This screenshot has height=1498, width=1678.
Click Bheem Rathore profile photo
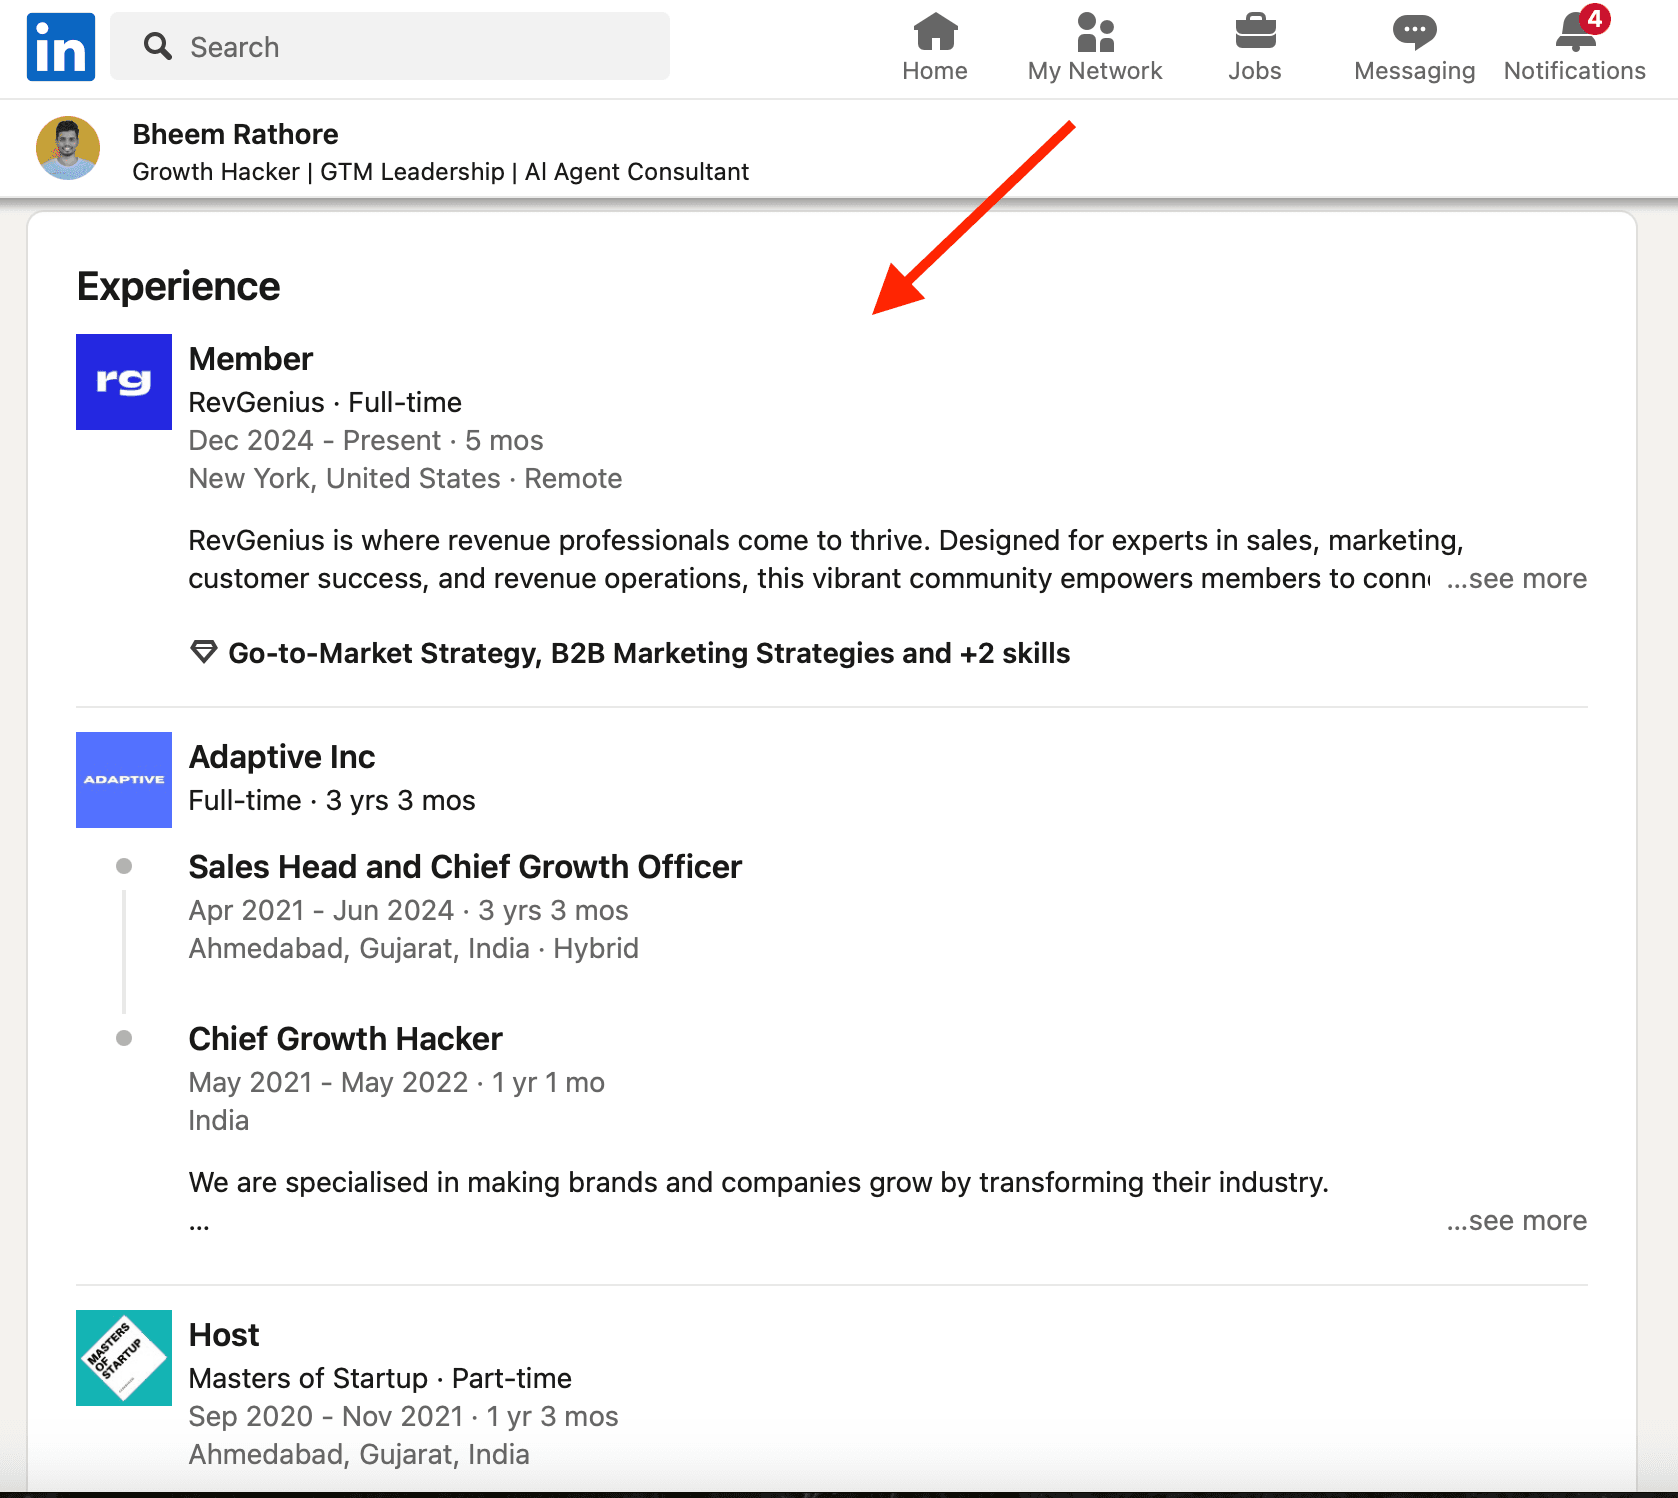tap(68, 149)
